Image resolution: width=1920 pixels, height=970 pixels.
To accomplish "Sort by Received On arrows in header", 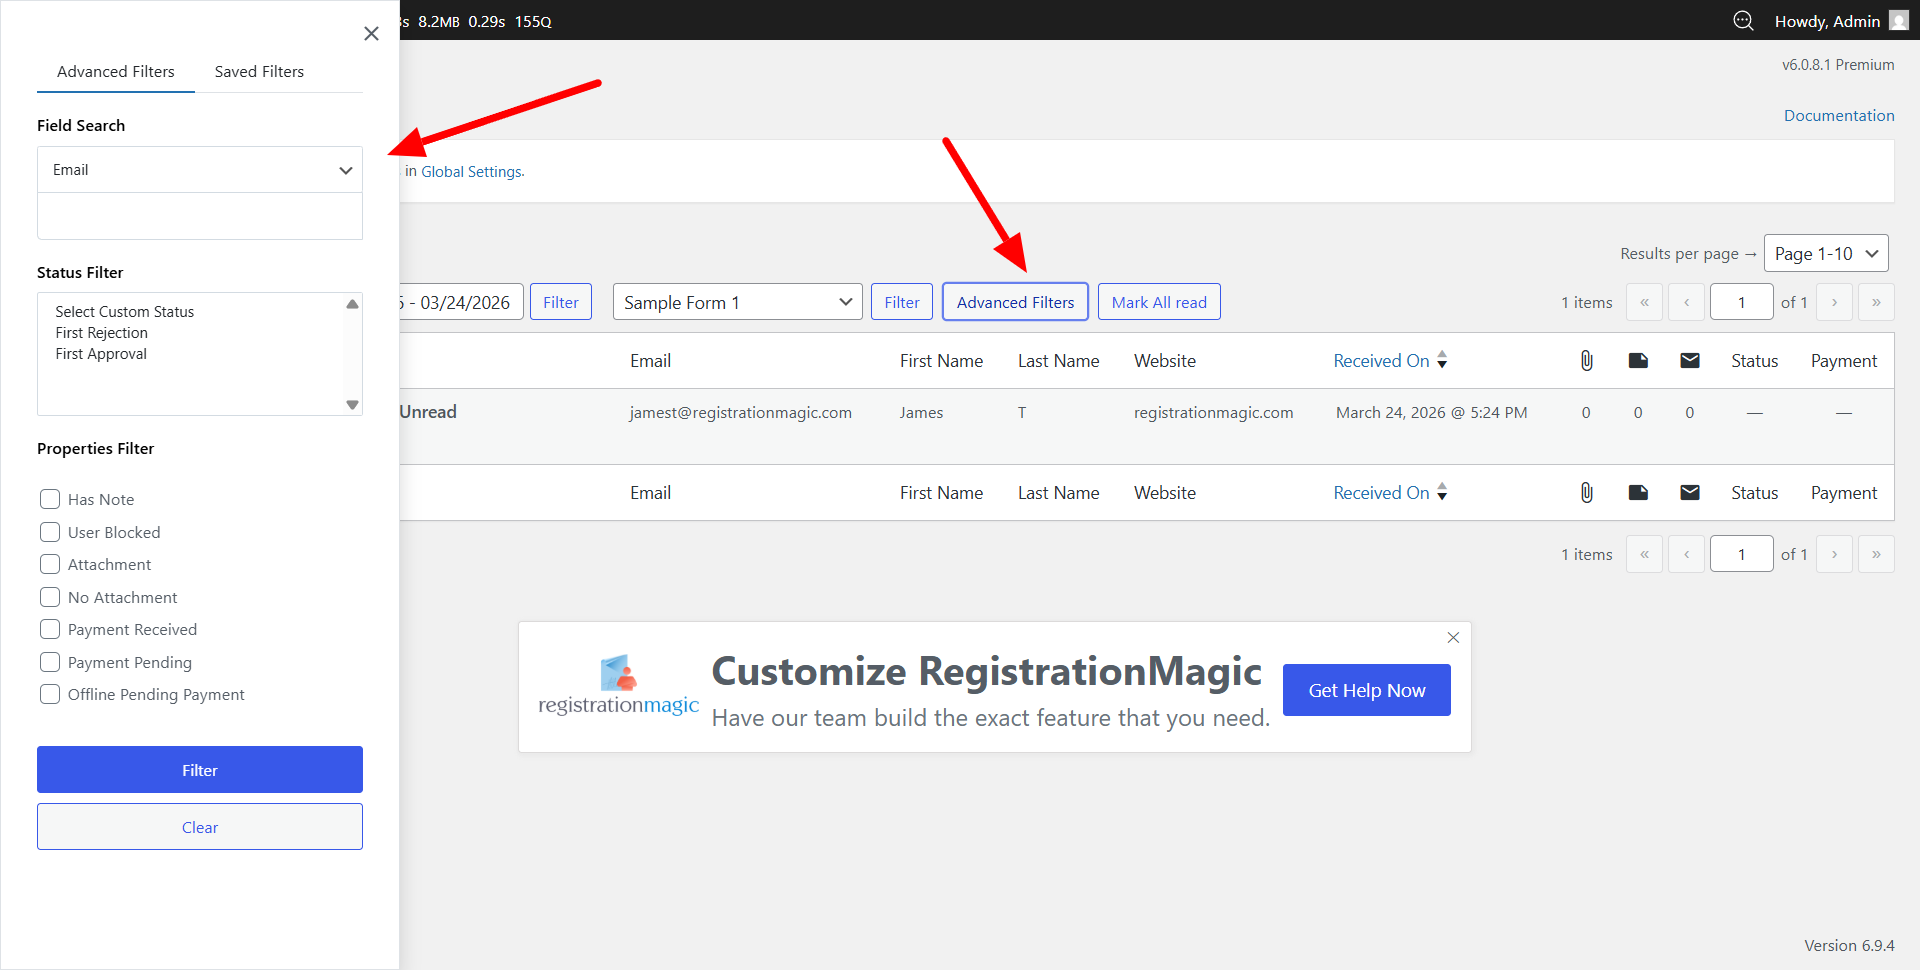I will (x=1442, y=360).
